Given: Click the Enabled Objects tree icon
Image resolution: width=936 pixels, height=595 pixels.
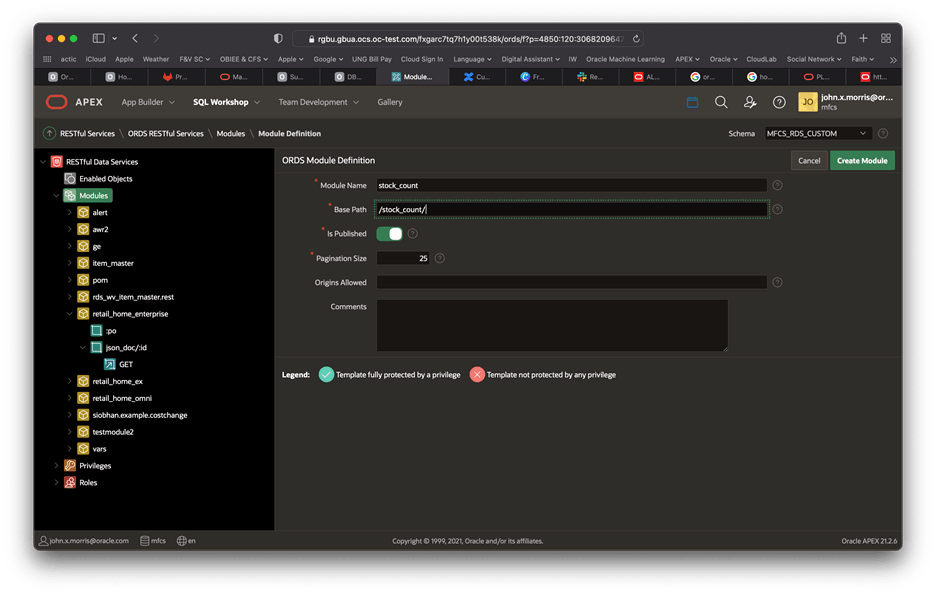Looking at the screenshot, I should click(70, 178).
